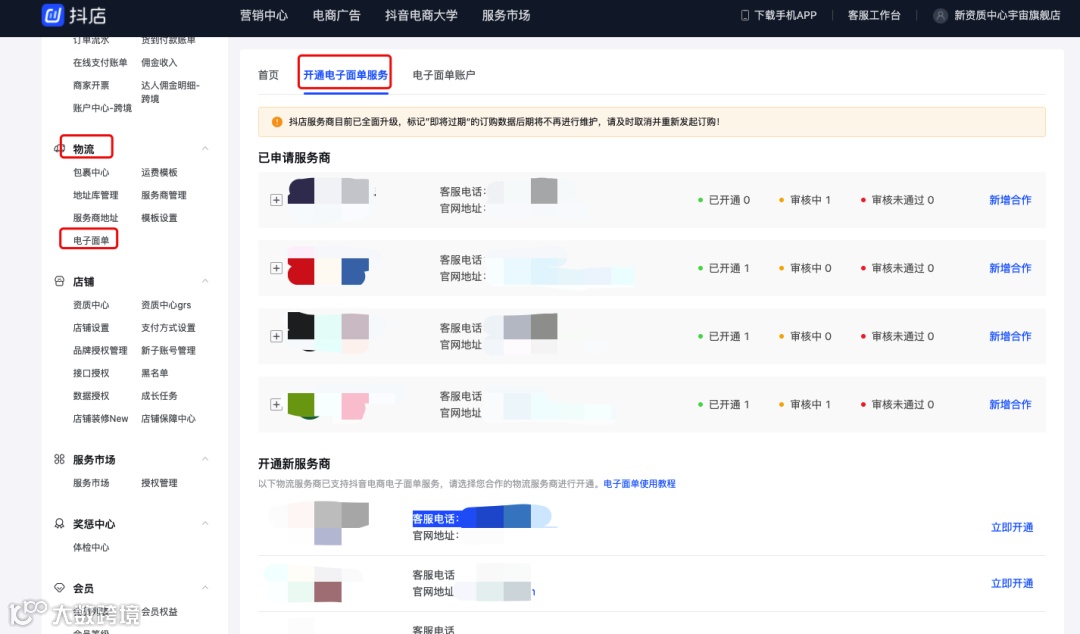Click 新增合作 in the red-blue logo row
The width and height of the screenshot is (1080, 634).
[1010, 268]
